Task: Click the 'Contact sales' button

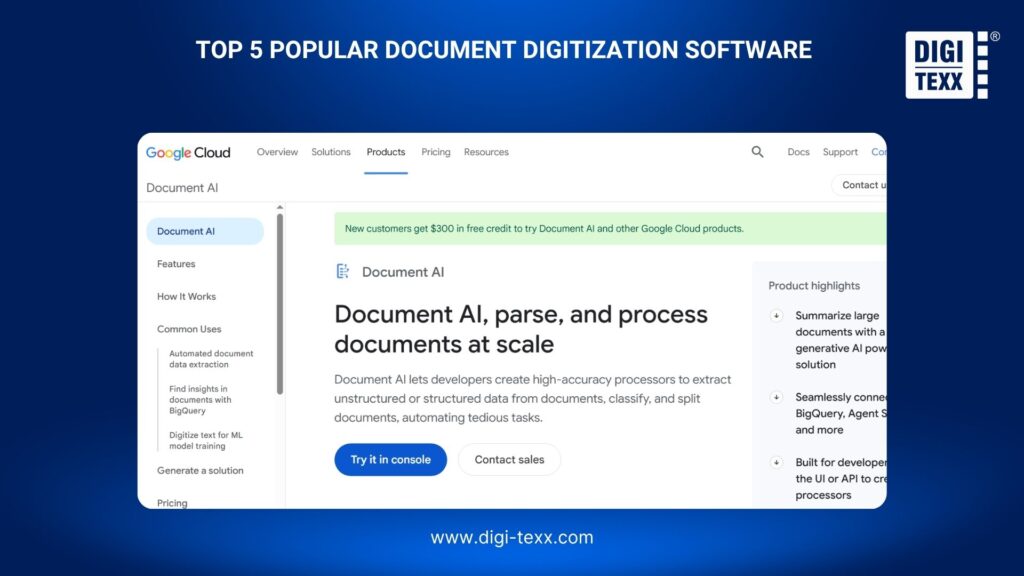Action: point(509,460)
